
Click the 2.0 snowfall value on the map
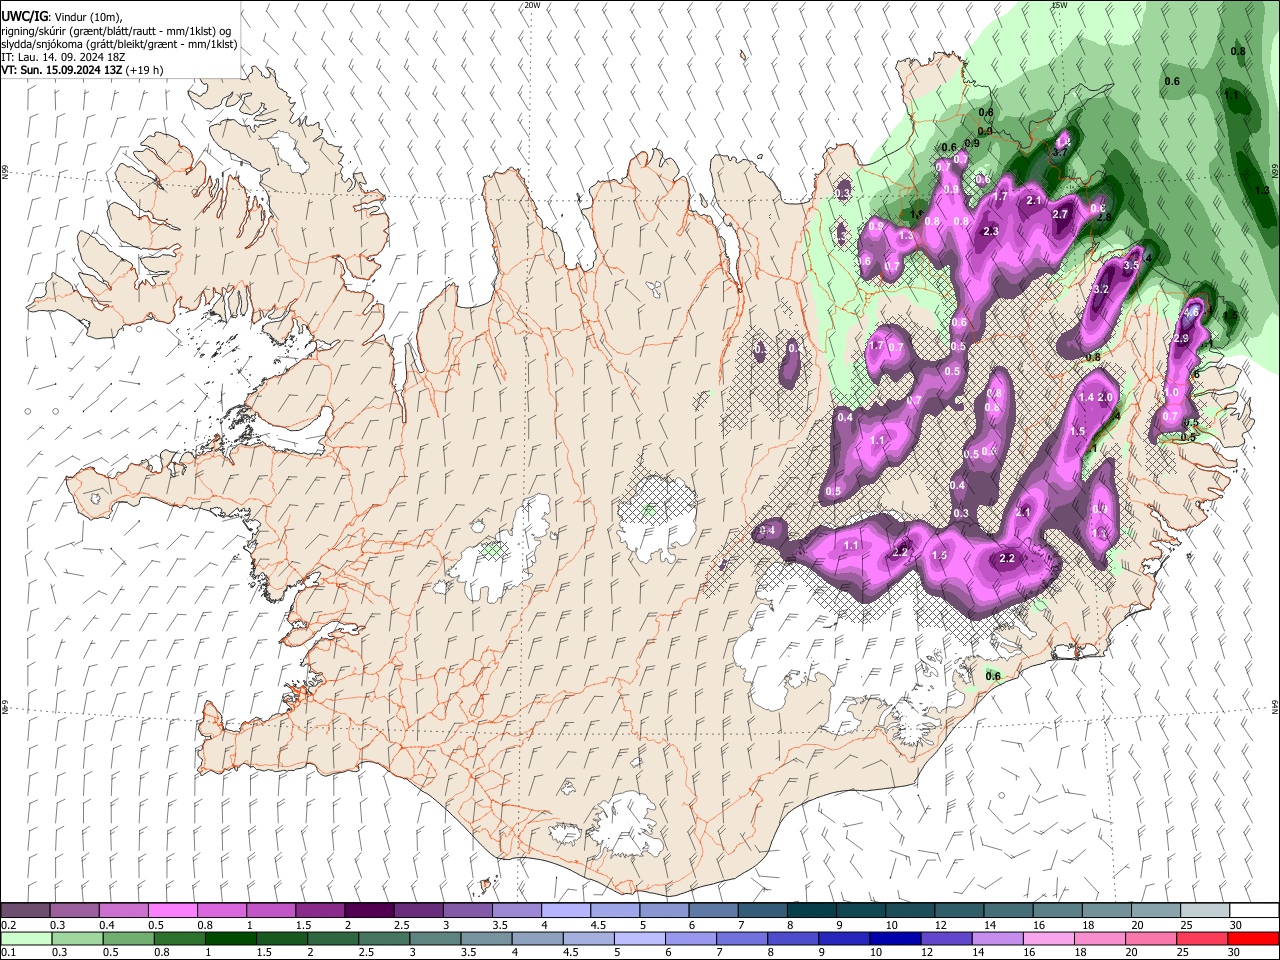coord(1105,397)
